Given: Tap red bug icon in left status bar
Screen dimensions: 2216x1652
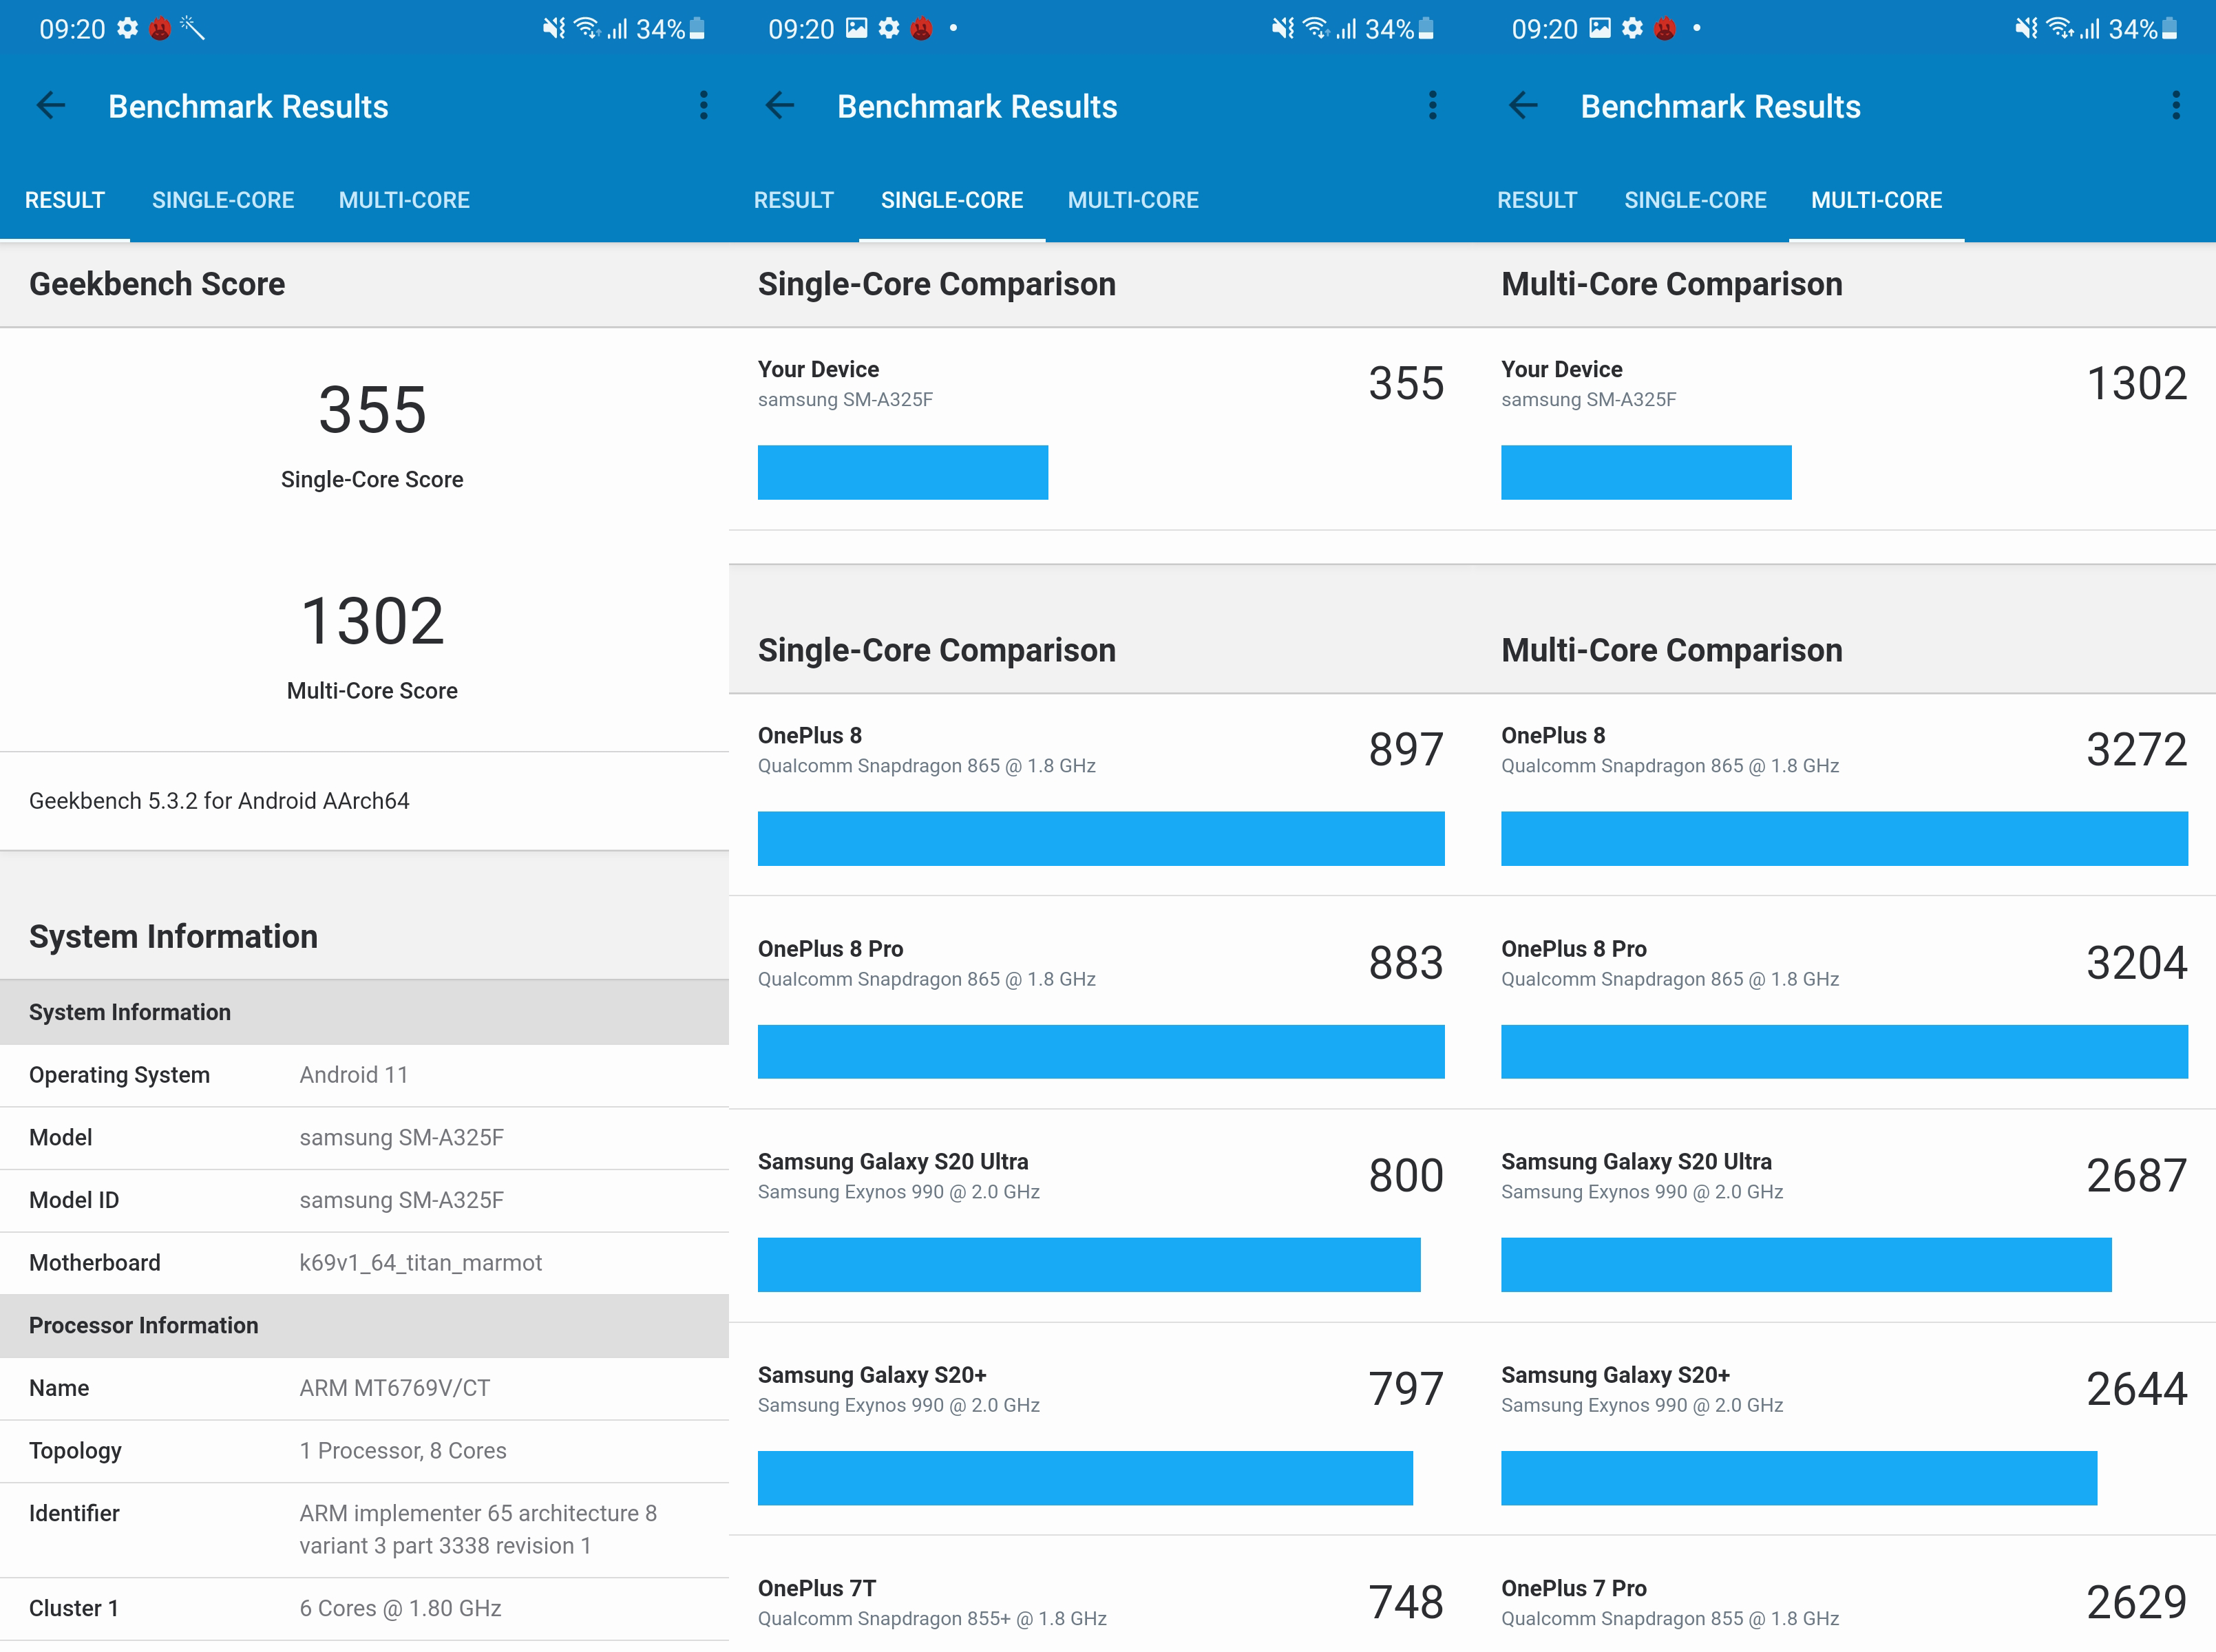Looking at the screenshot, I should pyautogui.click(x=160, y=28).
